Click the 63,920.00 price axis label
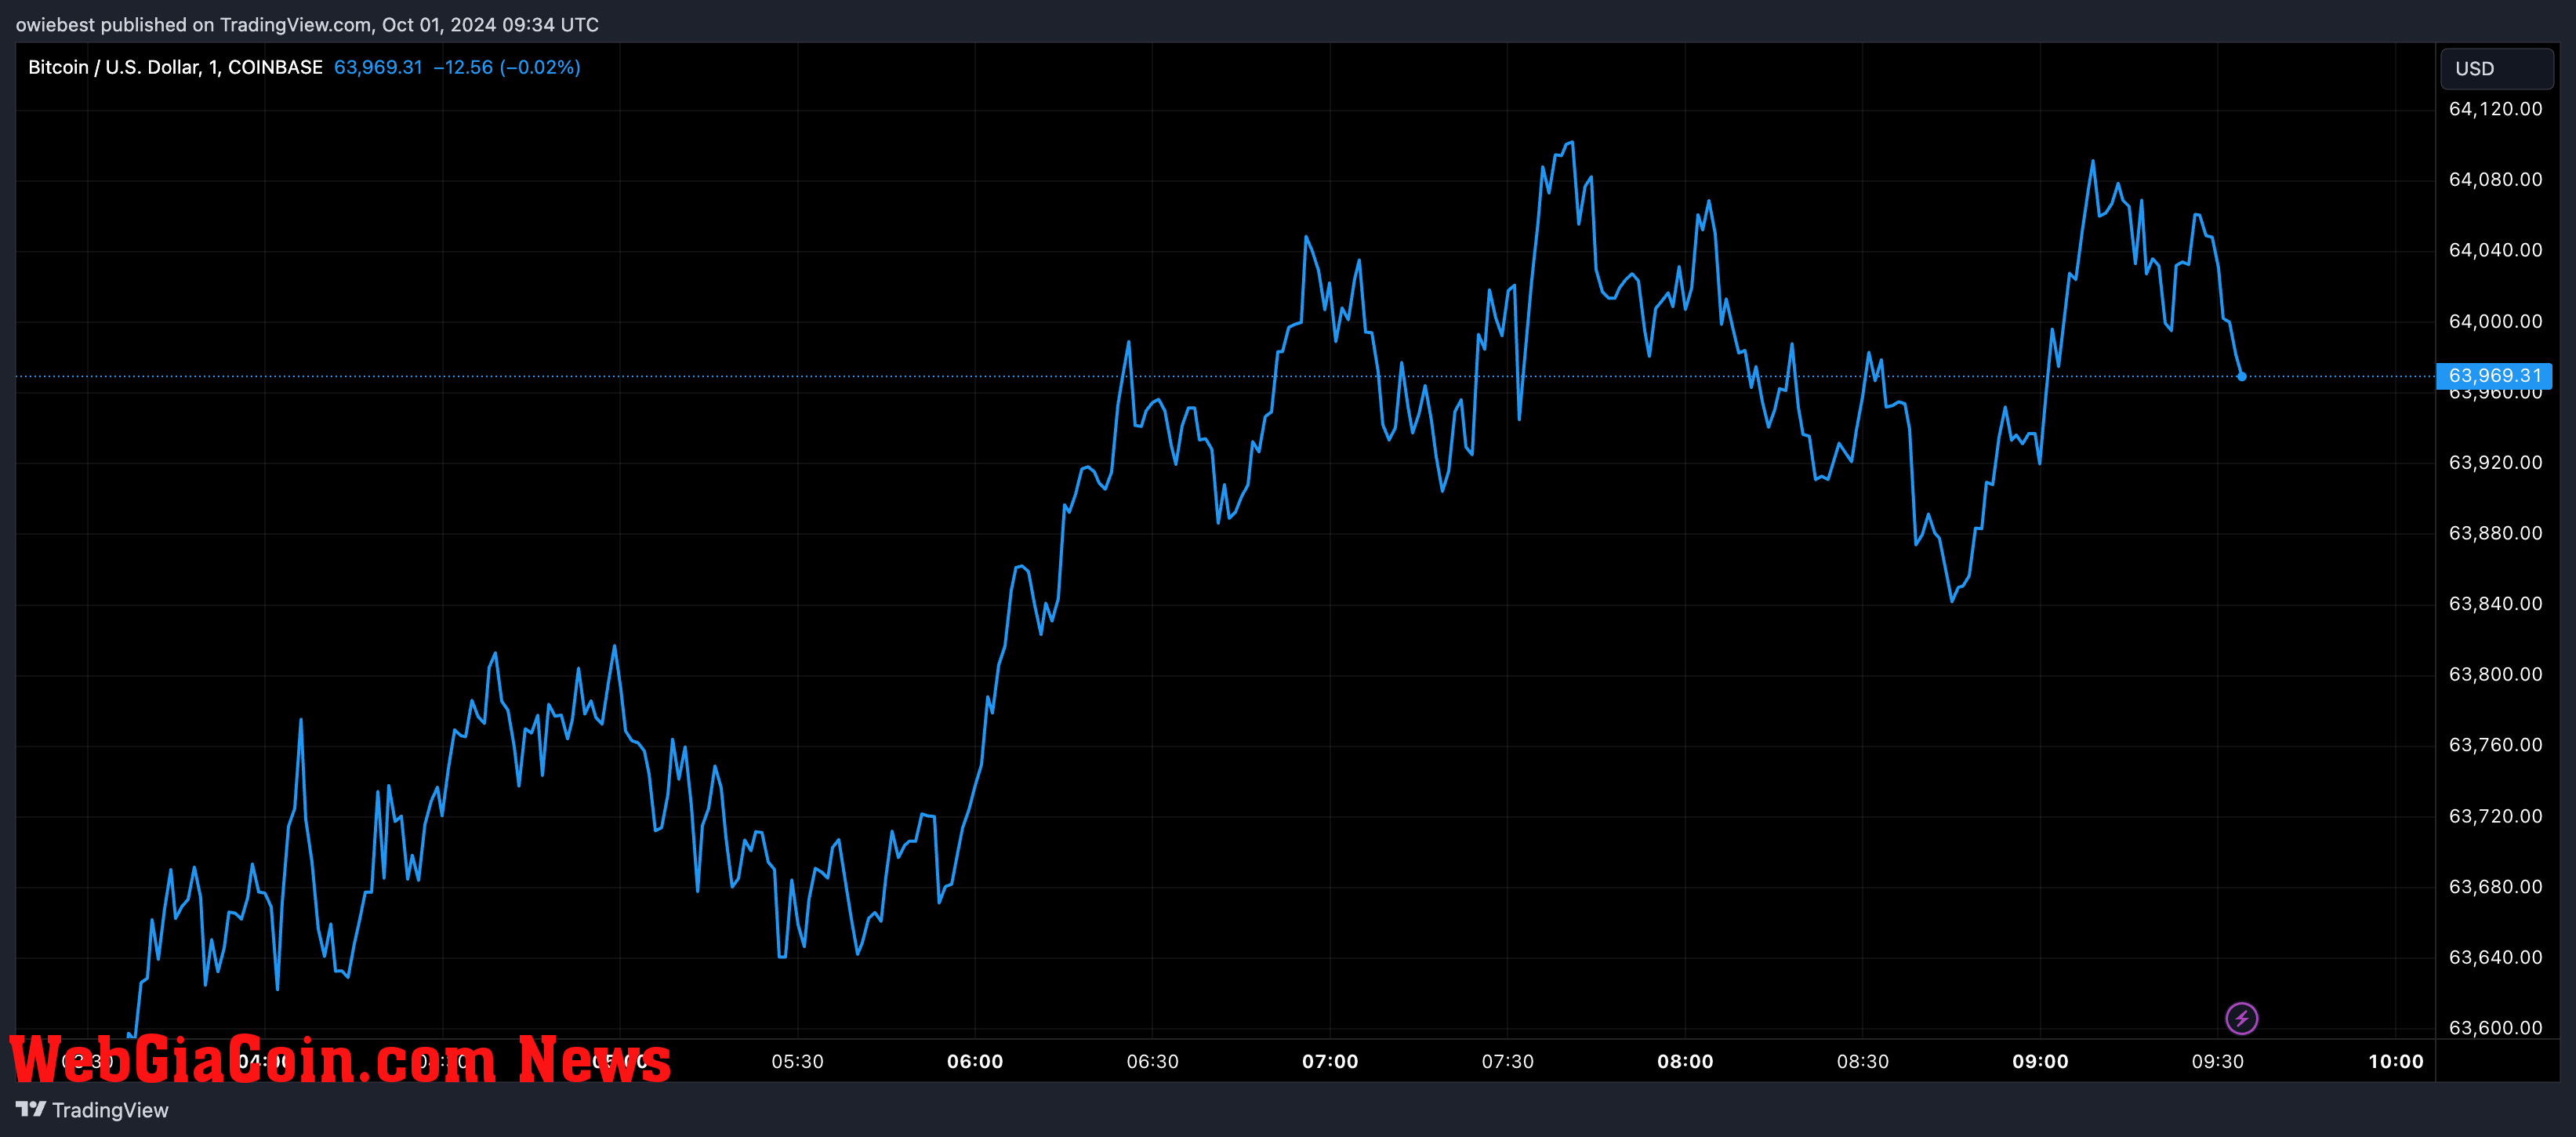Image resolution: width=2576 pixels, height=1137 pixels. click(x=2495, y=462)
